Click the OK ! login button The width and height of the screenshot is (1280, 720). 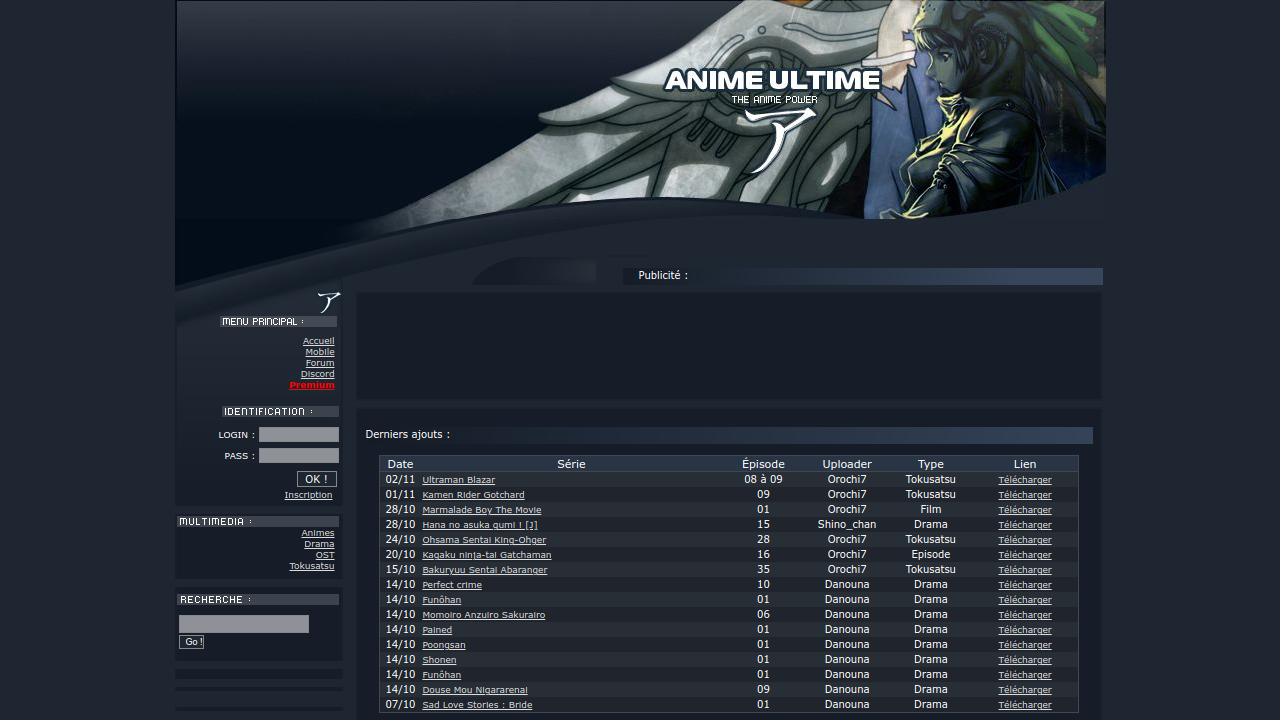click(x=317, y=479)
